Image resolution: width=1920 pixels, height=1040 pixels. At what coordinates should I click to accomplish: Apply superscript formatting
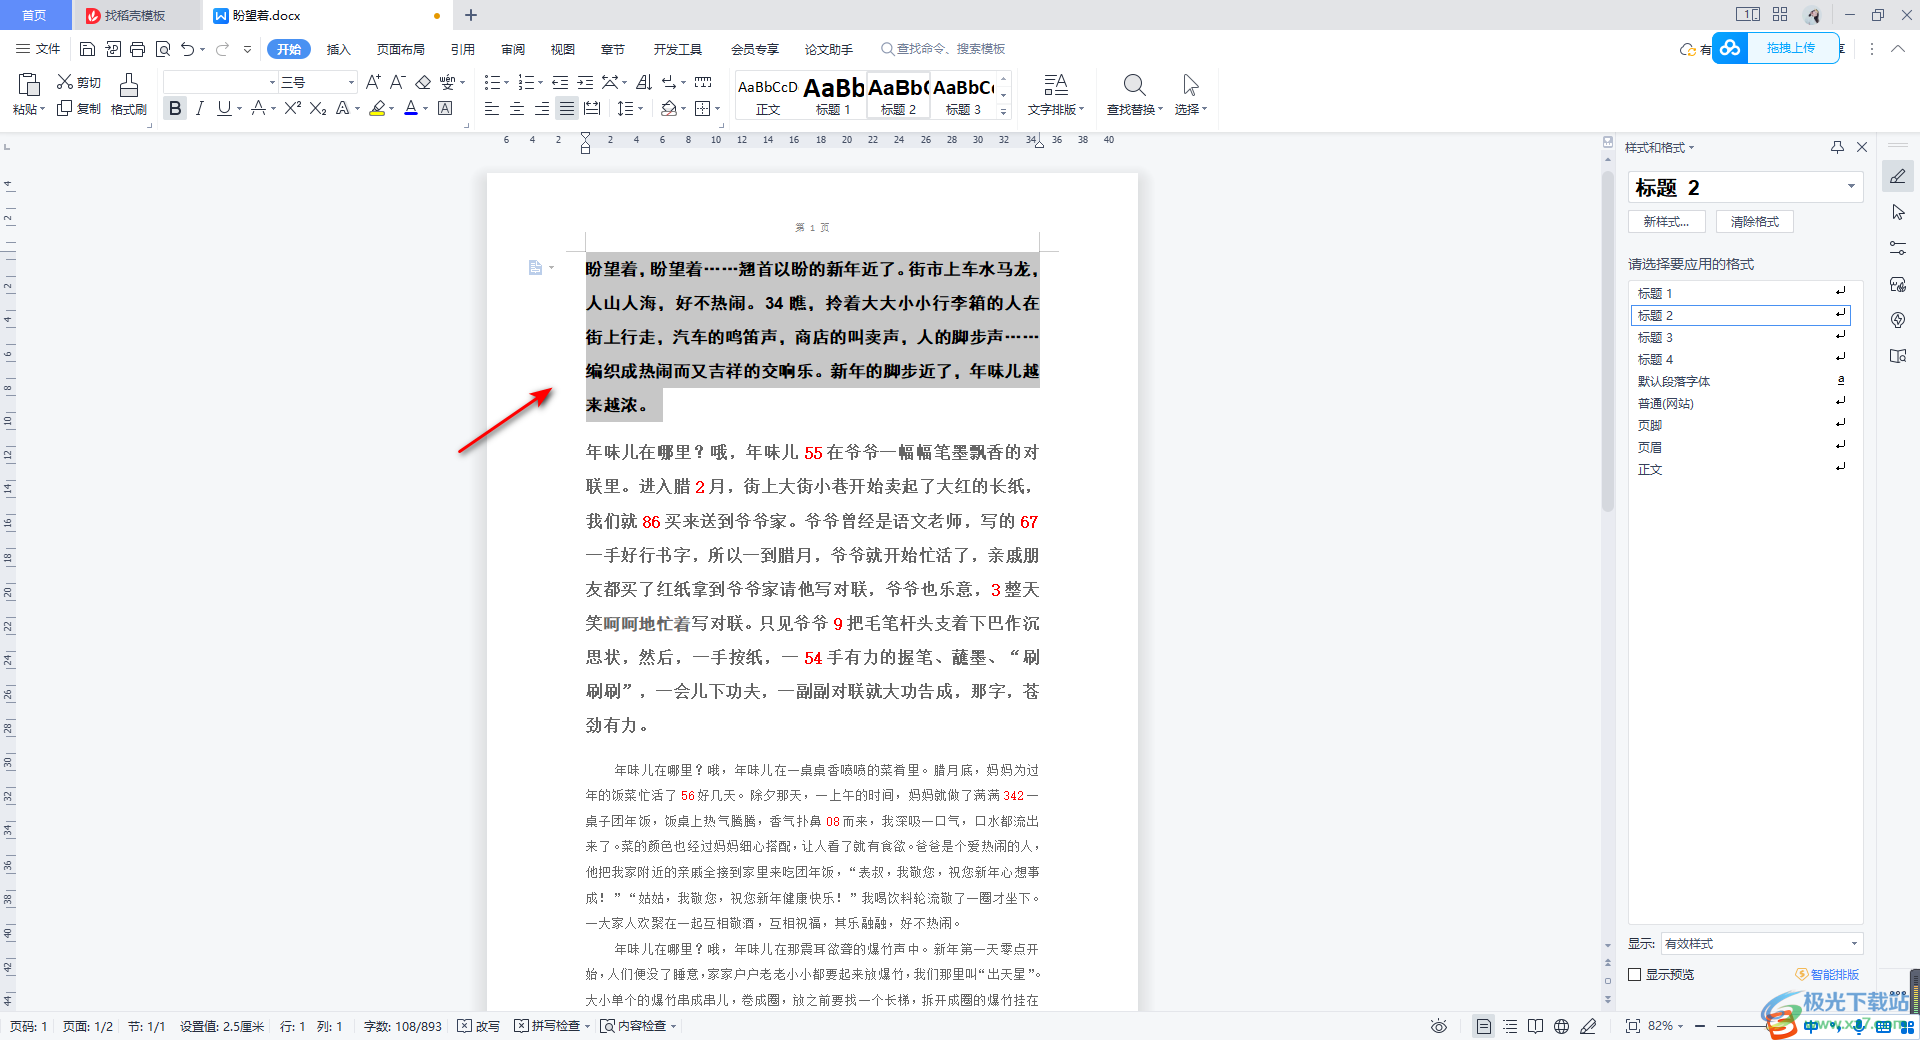click(x=292, y=108)
